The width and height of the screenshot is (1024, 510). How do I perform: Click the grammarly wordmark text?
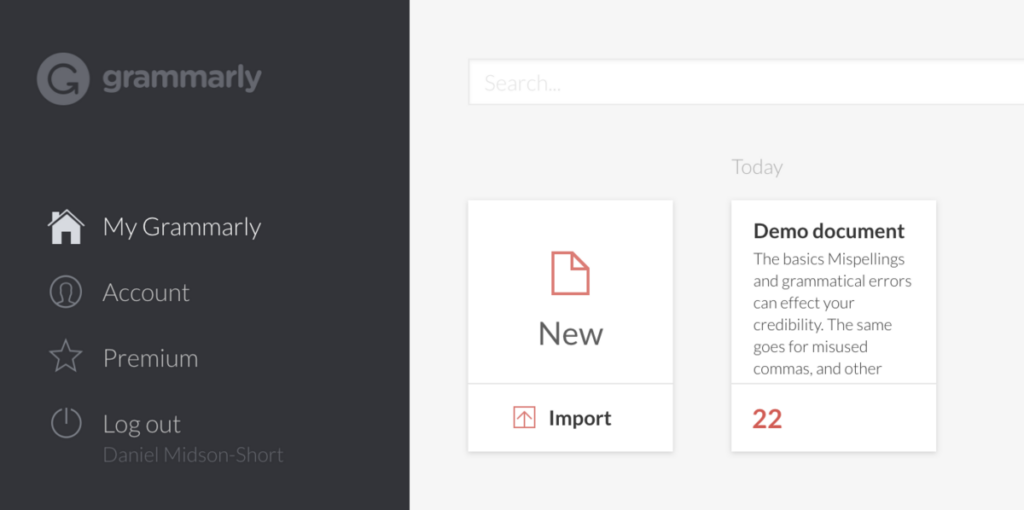click(x=182, y=80)
